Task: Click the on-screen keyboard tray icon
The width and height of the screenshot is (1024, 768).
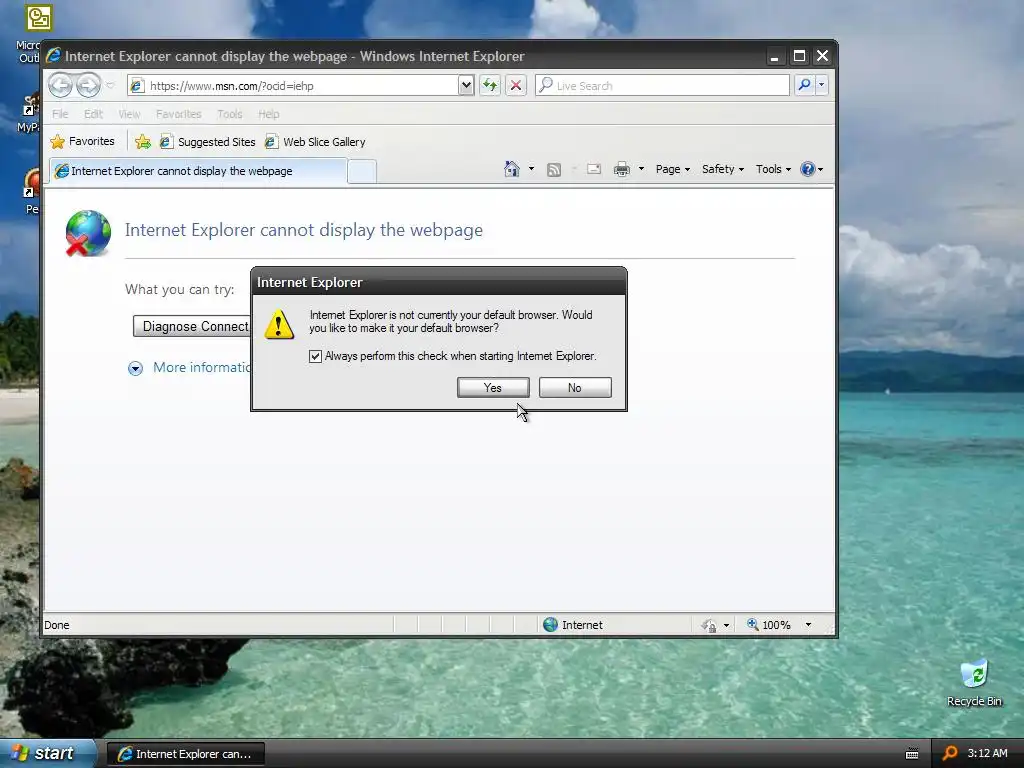Action: pyautogui.click(x=912, y=754)
